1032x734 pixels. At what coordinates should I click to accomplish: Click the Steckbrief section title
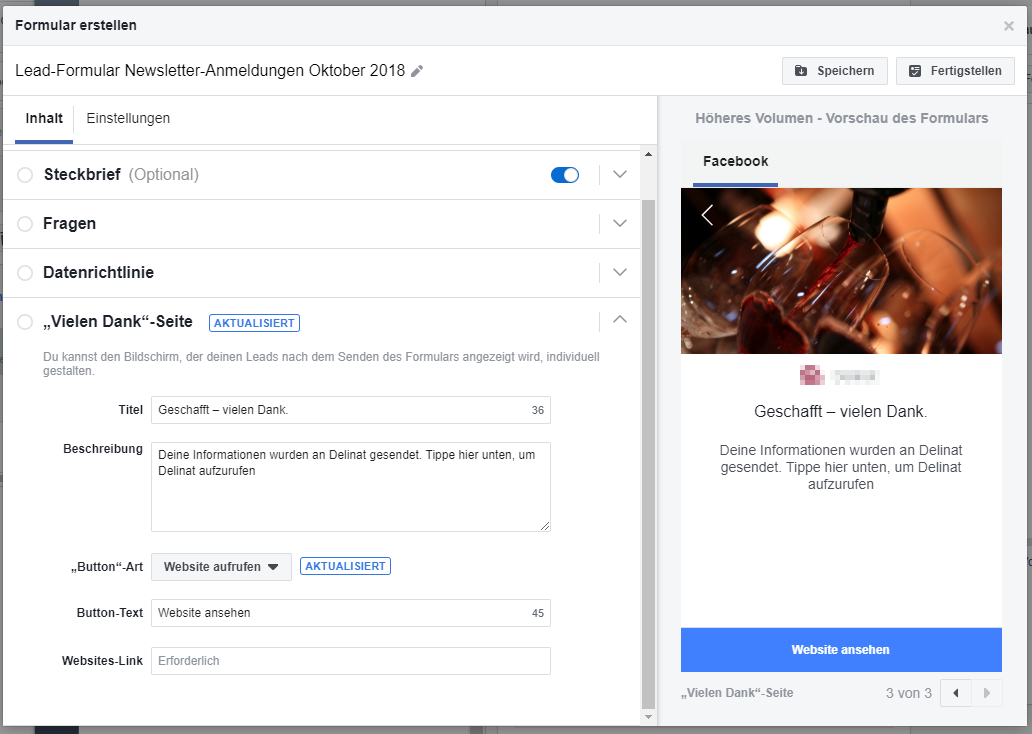click(x=82, y=174)
